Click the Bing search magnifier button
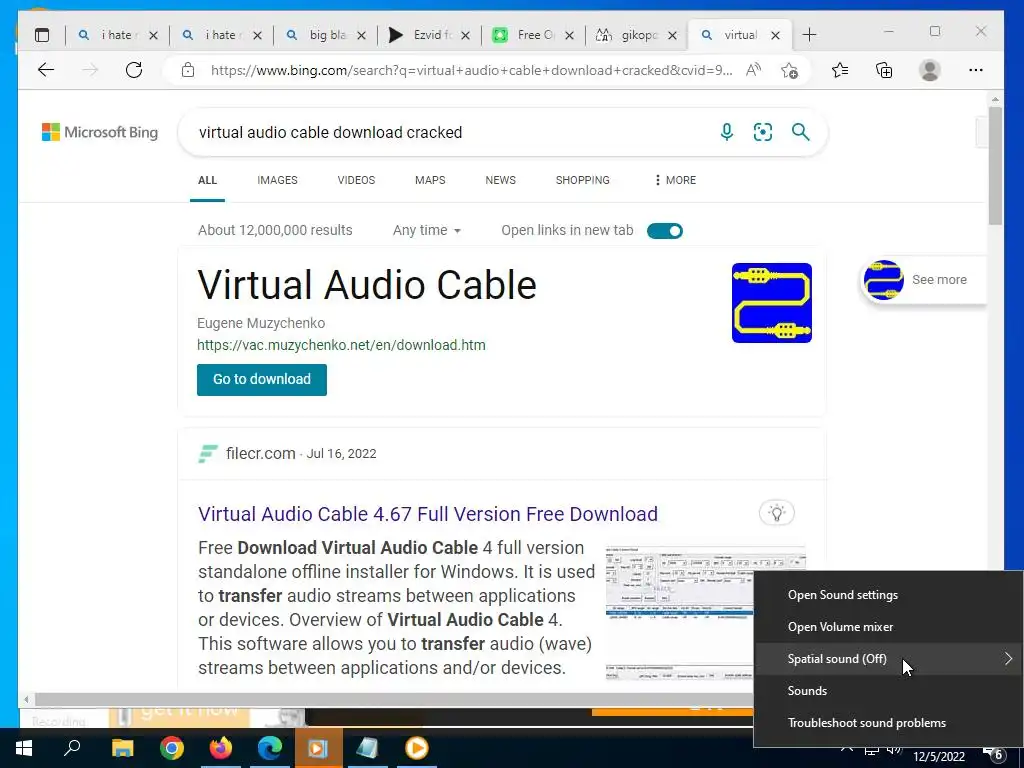Screen dimensions: 1024x768 point(801,132)
